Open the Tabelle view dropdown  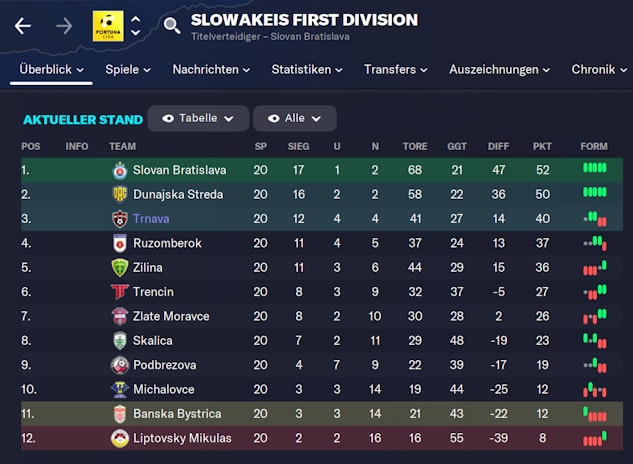pos(198,118)
